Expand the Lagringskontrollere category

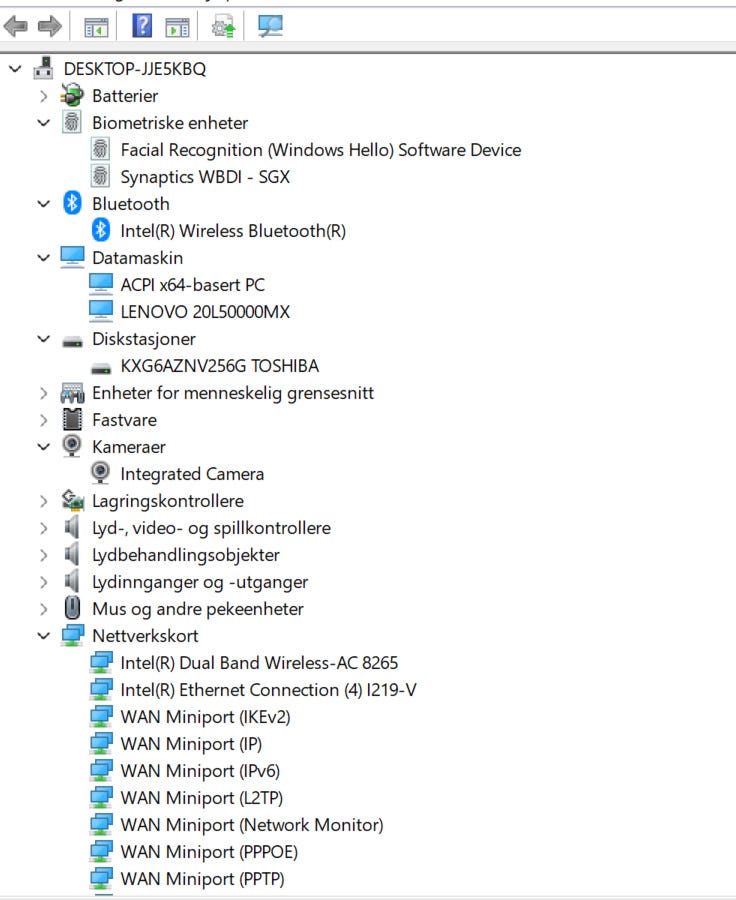[x=44, y=501]
